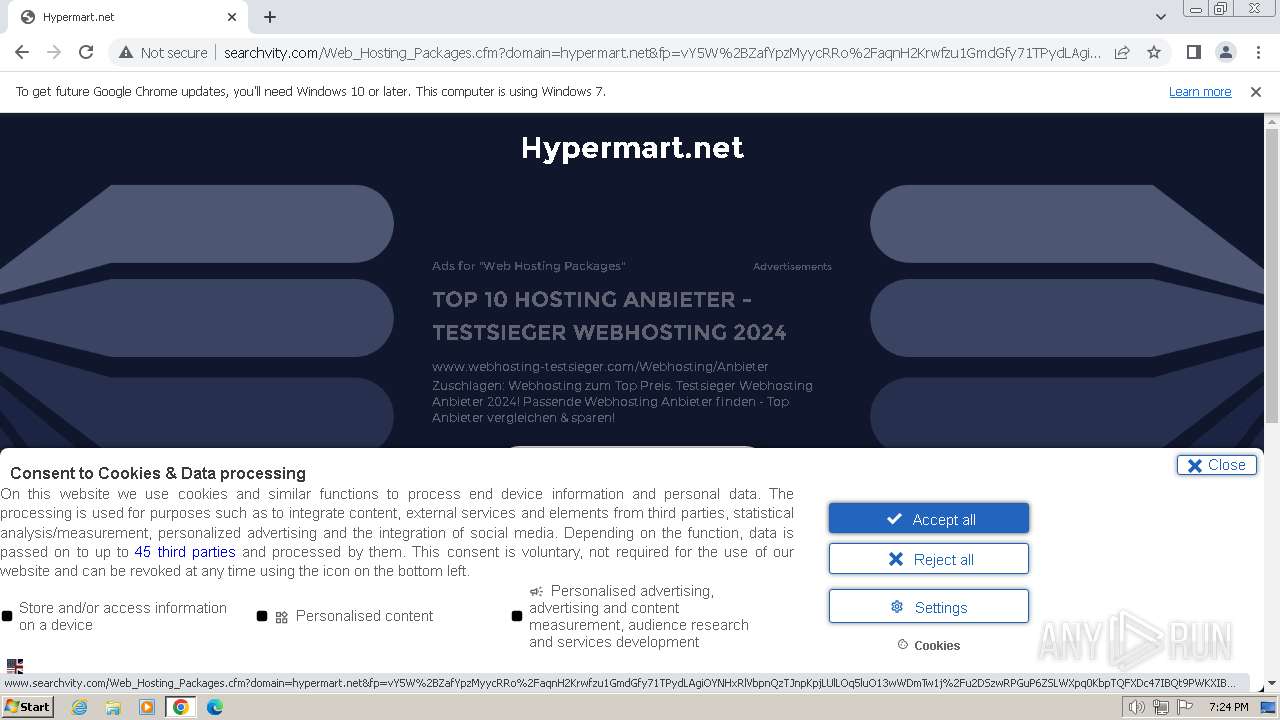Open the Chrome three-dot menu
Screen dimensions: 1280x720
[x=1258, y=52]
